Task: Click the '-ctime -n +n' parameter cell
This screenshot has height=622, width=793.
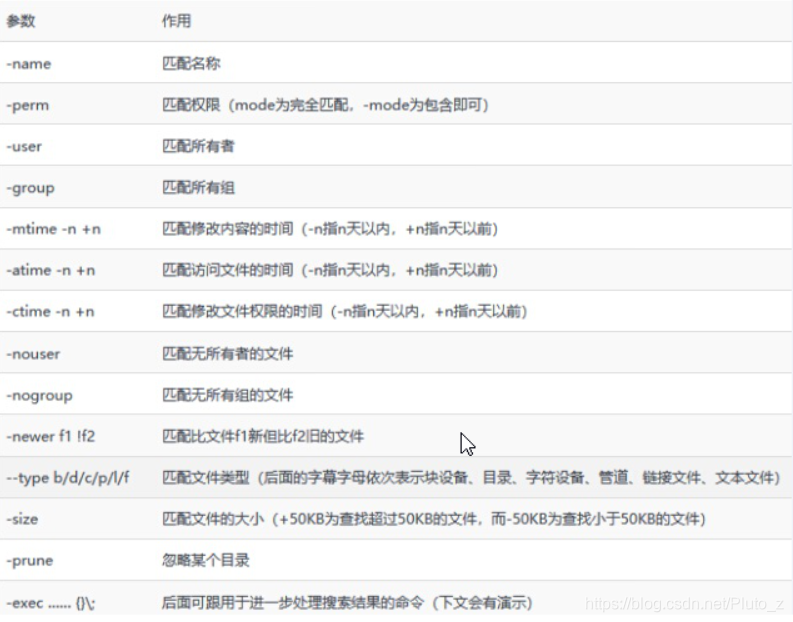Action: [x=50, y=312]
